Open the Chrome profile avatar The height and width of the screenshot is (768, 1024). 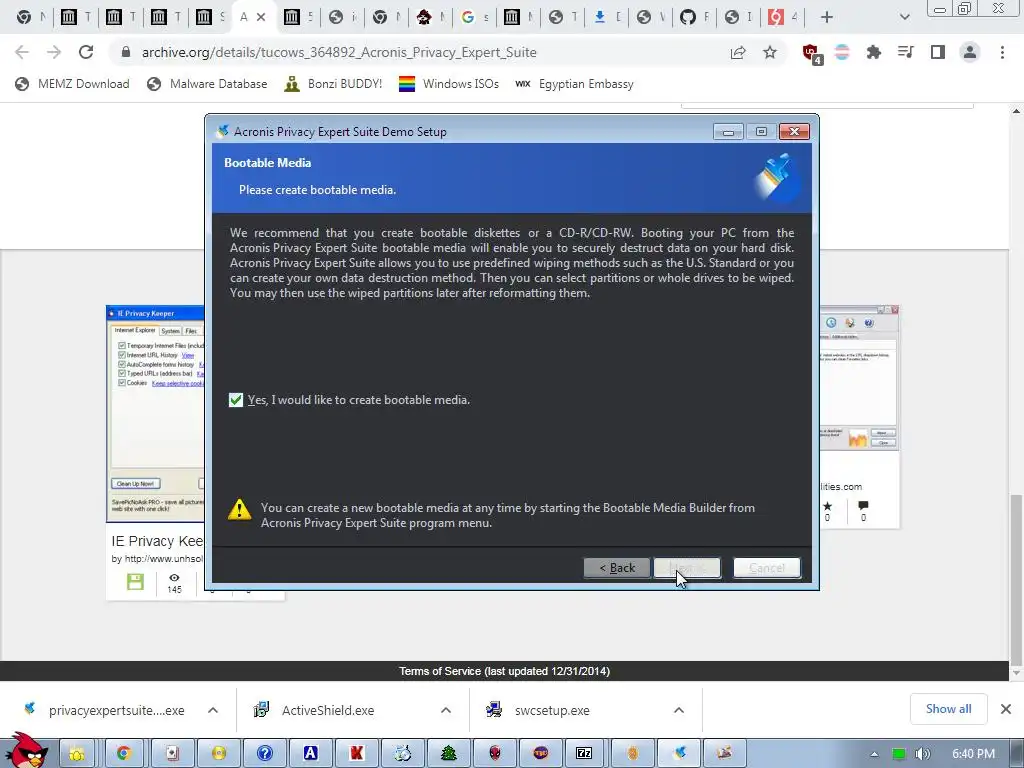(x=970, y=52)
